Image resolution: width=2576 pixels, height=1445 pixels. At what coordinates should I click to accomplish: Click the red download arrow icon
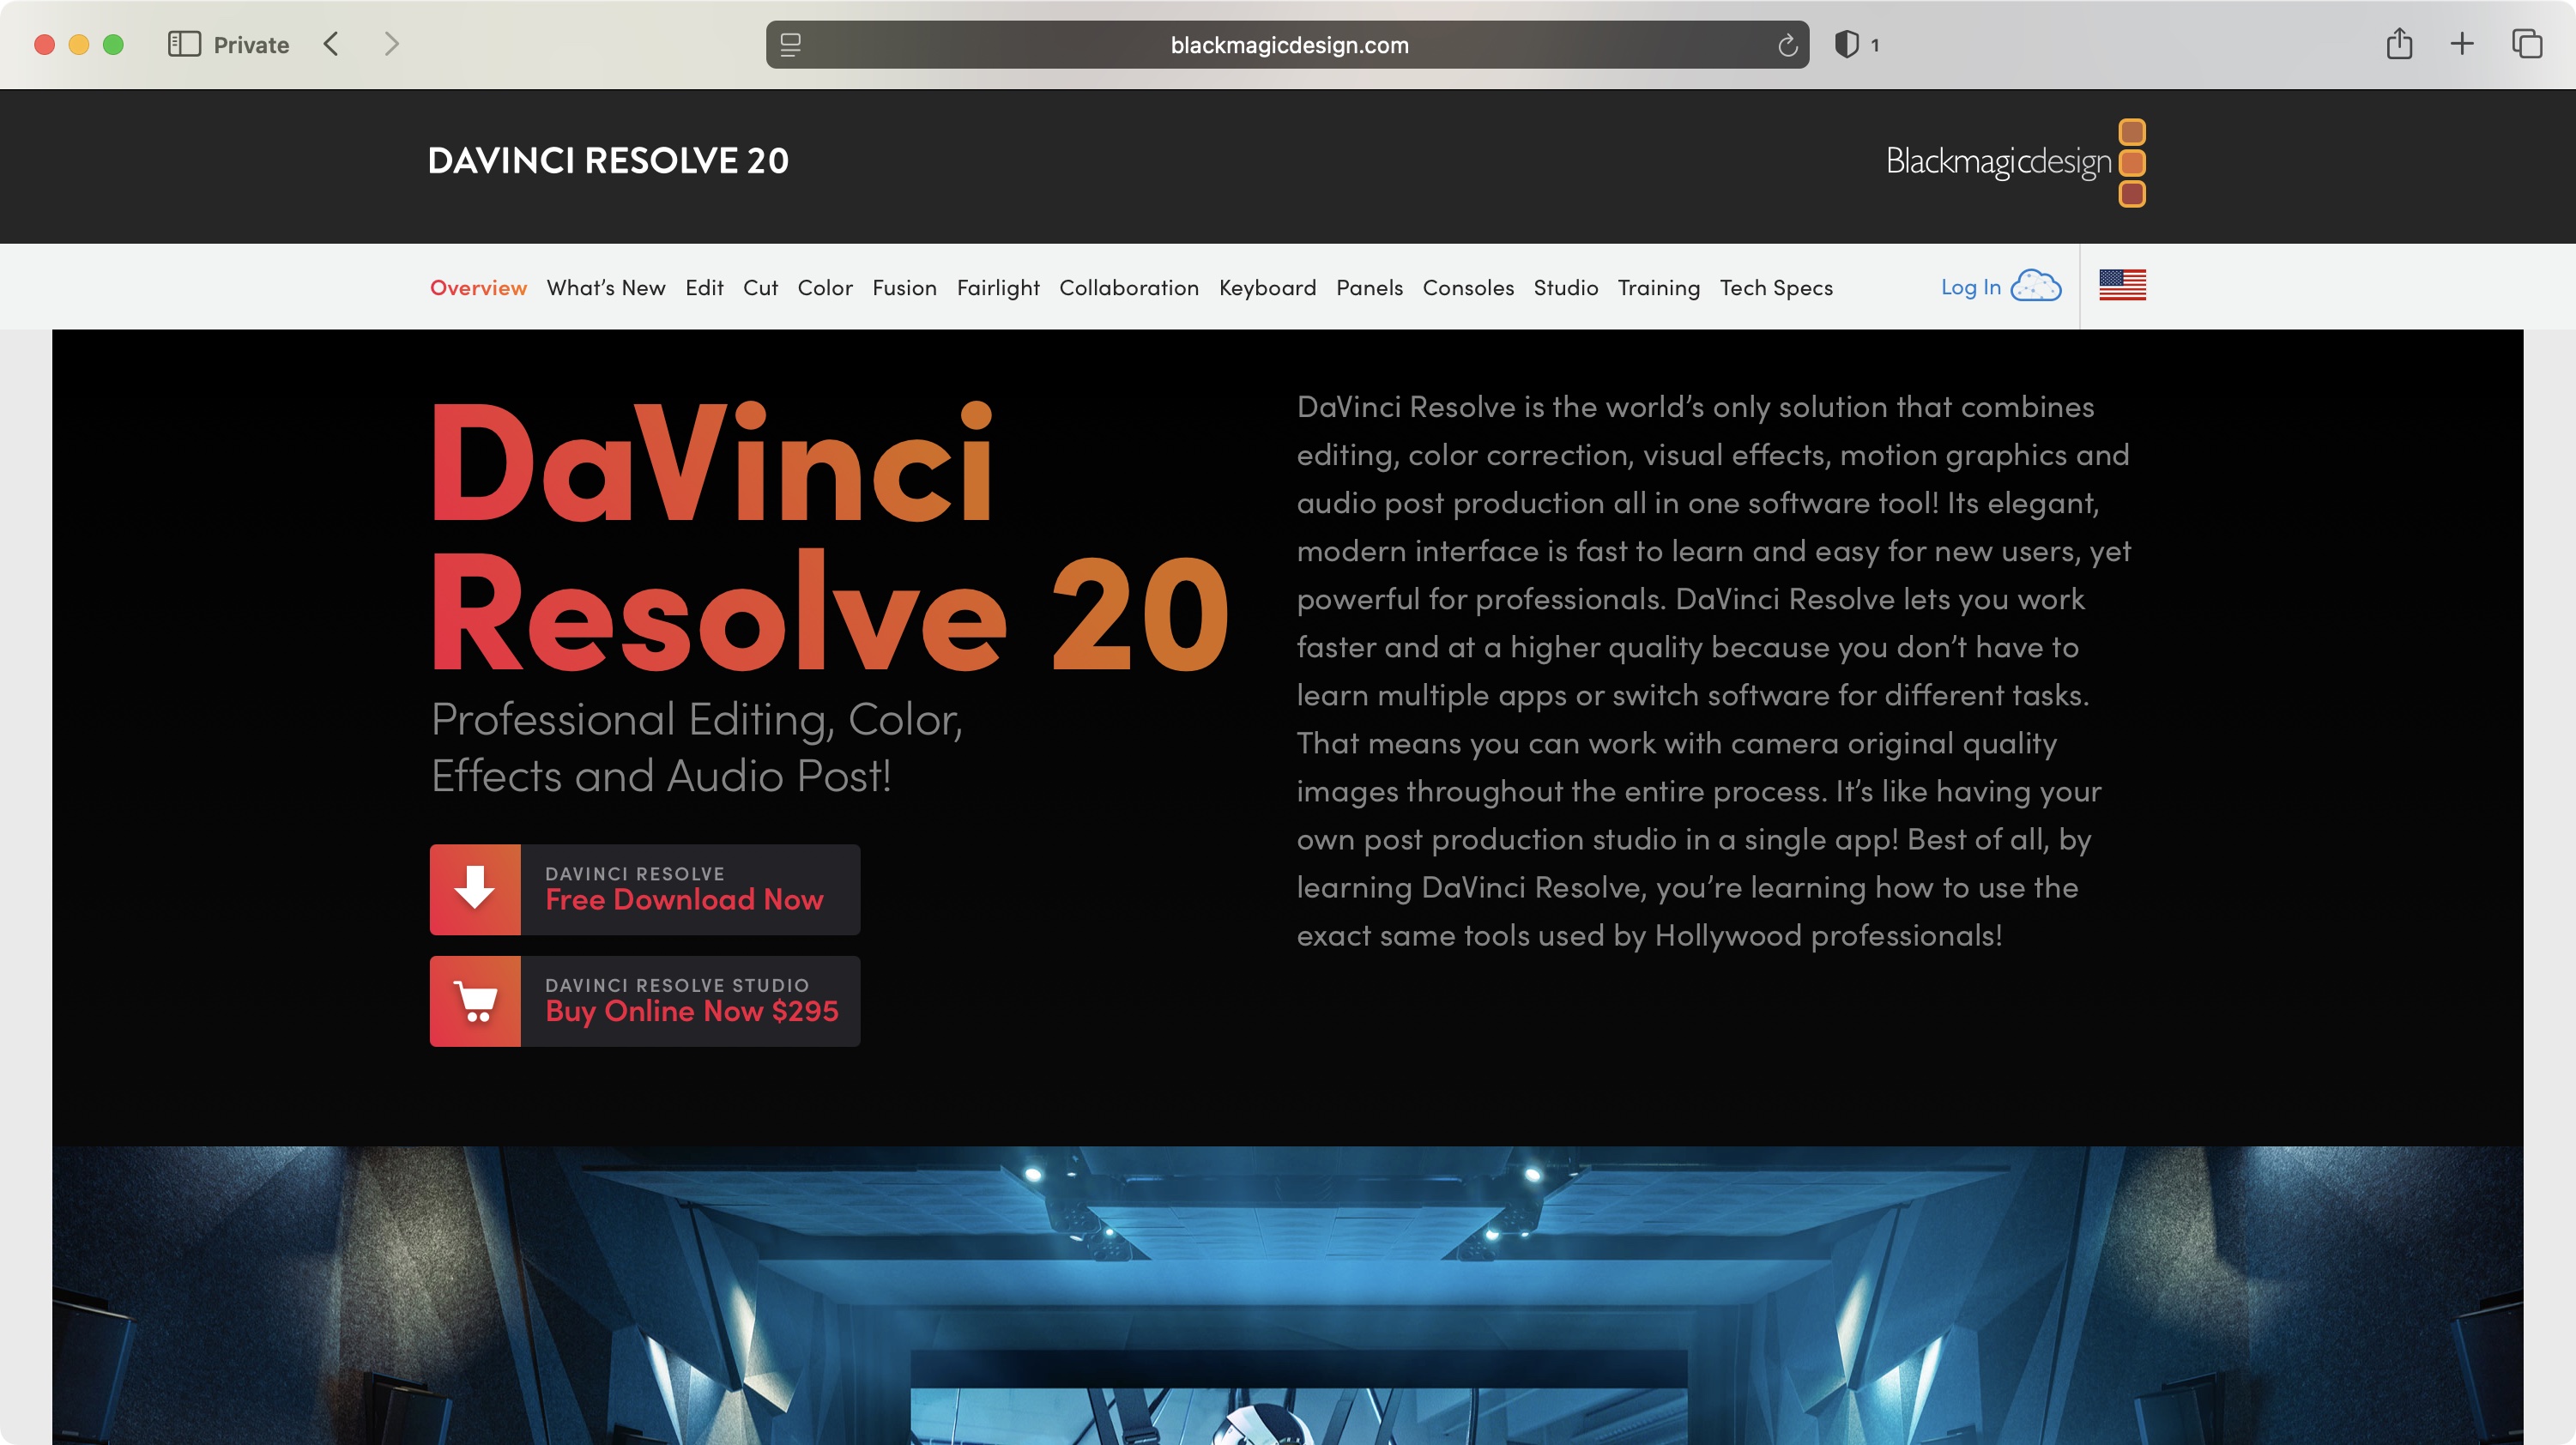point(475,889)
